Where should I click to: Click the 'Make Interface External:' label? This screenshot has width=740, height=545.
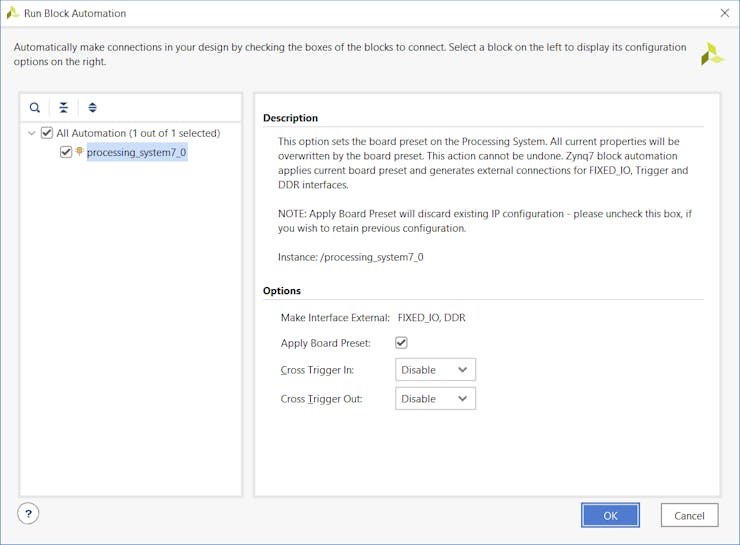[335, 318]
